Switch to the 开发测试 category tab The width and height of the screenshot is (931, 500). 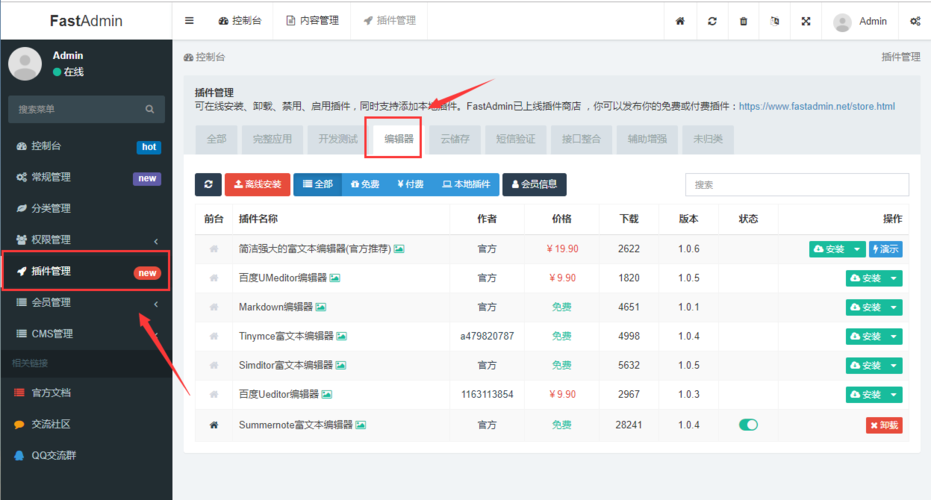coord(338,139)
